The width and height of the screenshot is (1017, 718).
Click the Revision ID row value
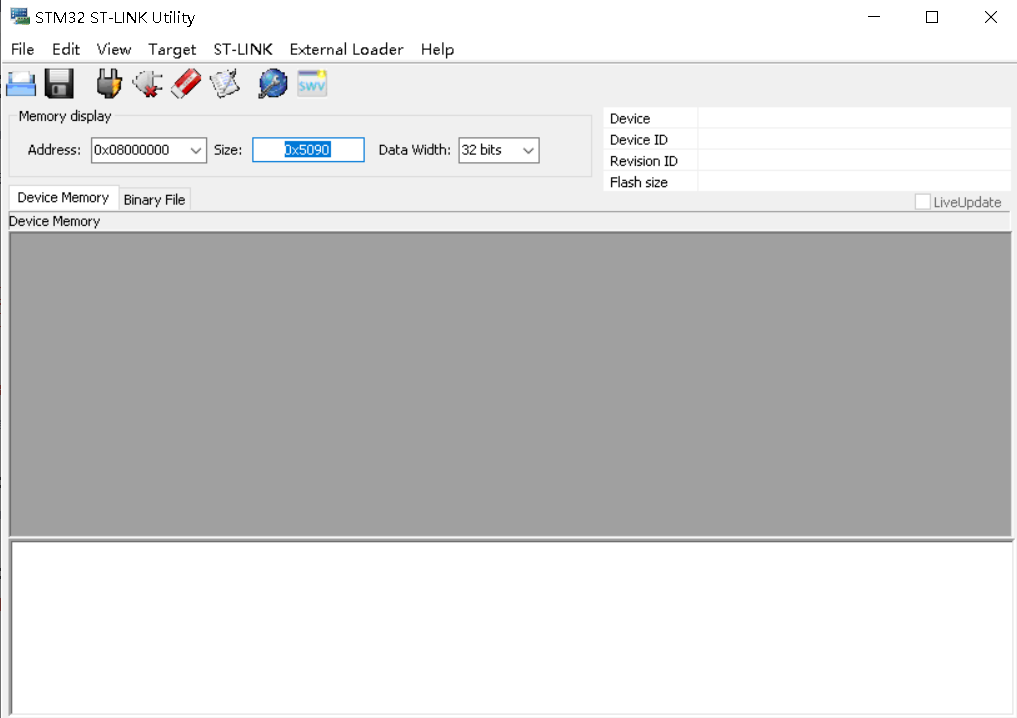click(854, 161)
